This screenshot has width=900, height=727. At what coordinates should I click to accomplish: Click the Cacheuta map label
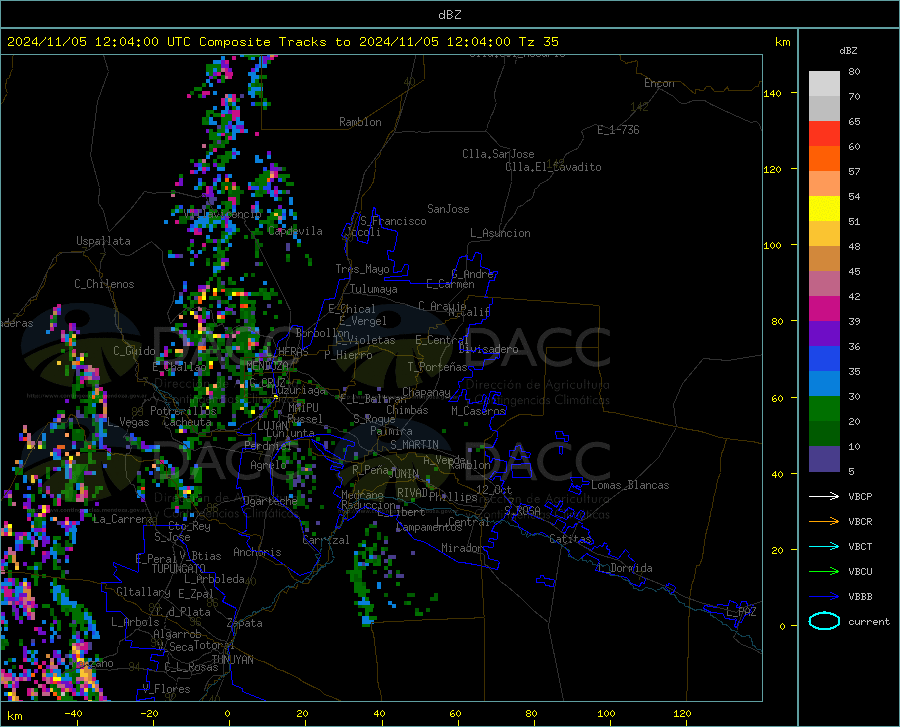coord(188,422)
